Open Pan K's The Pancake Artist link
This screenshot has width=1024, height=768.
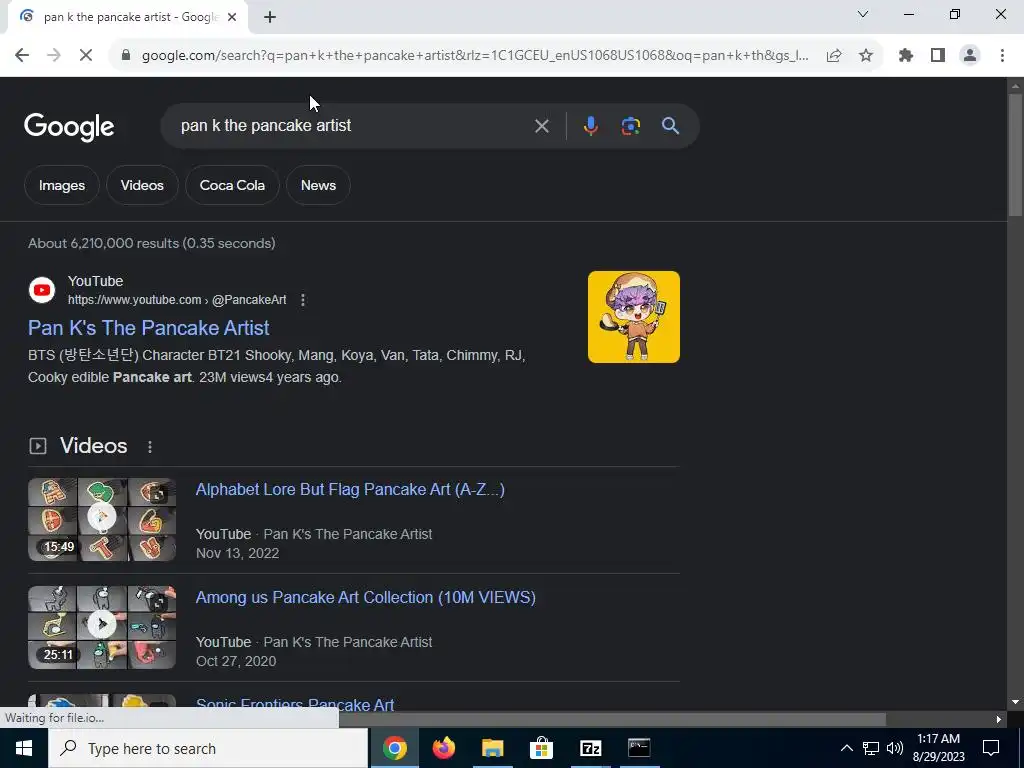[x=149, y=328]
